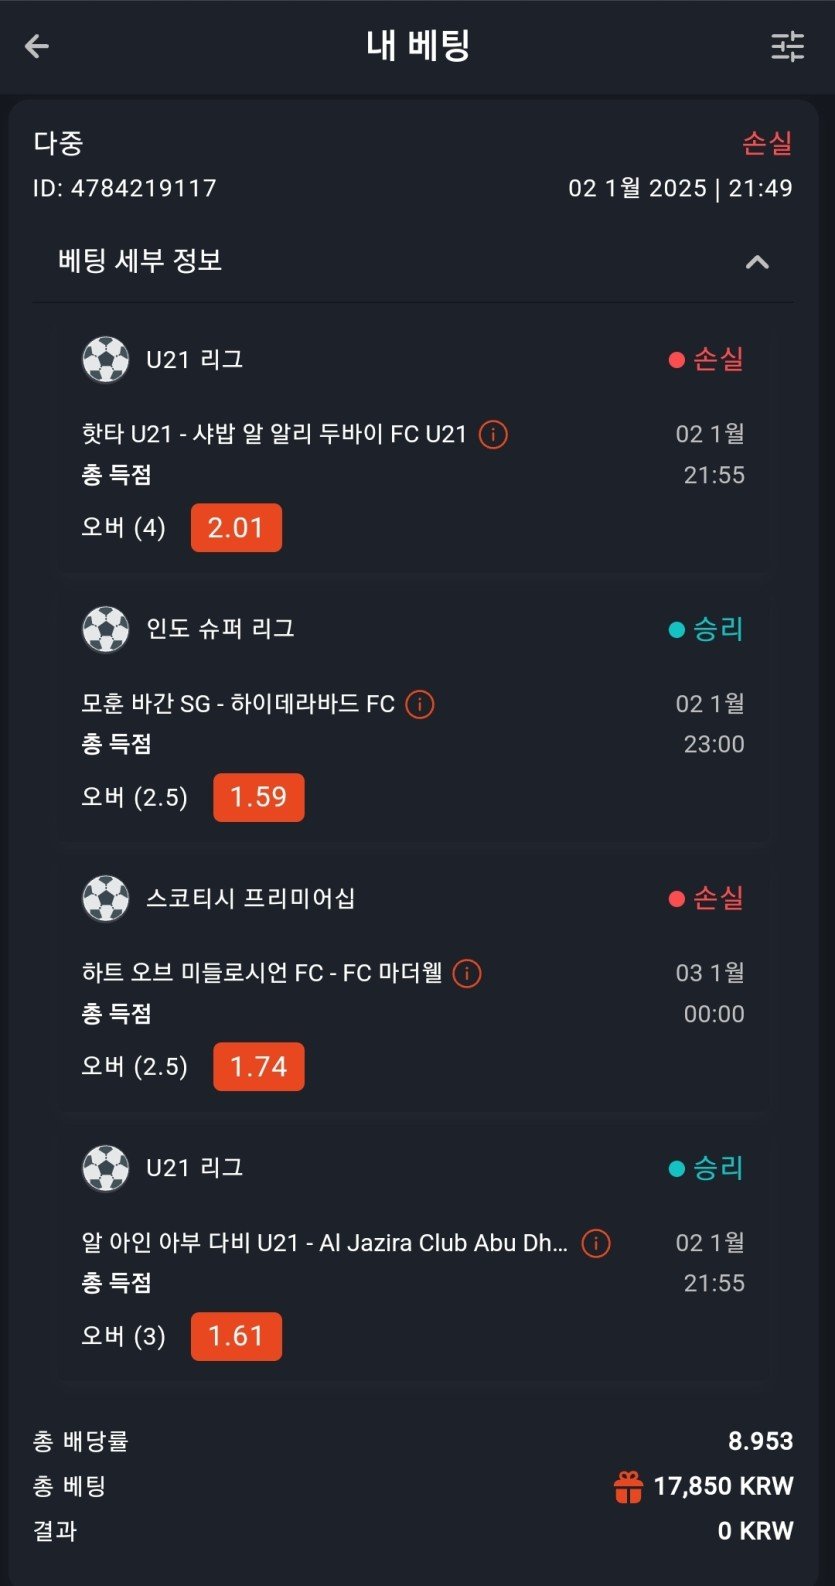Collapse the 베팅 세부 정보 section
Viewport: 835px width, 1586px height.
tap(757, 262)
